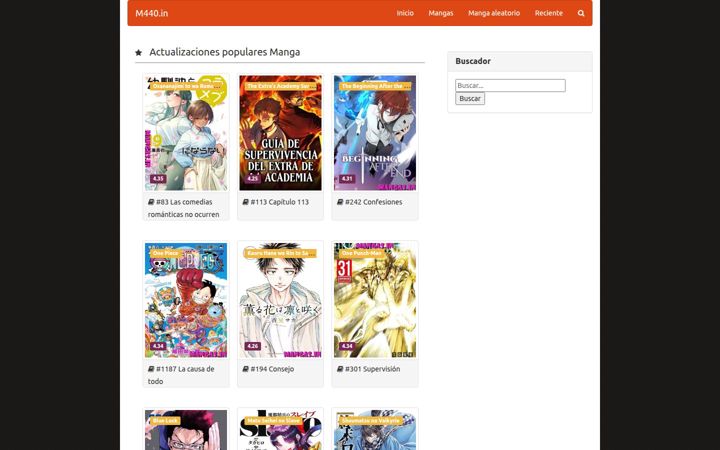This screenshot has height=450, width=720.
Task: Open the One Piece cover thumbnail
Action: click(x=186, y=300)
